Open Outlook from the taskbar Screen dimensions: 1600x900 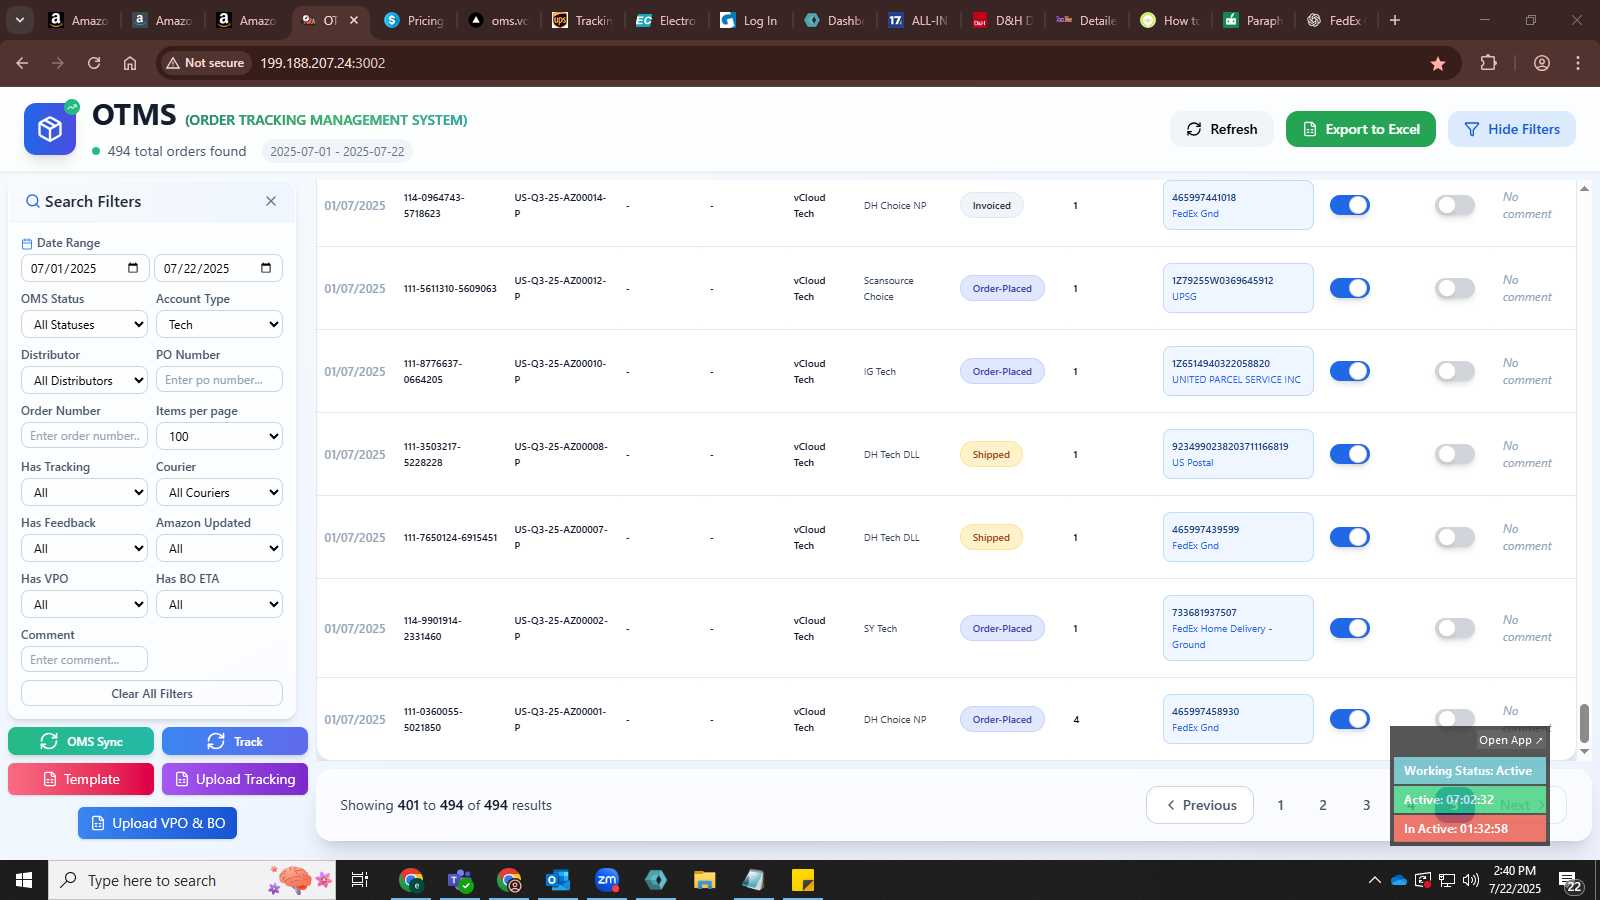(x=558, y=880)
